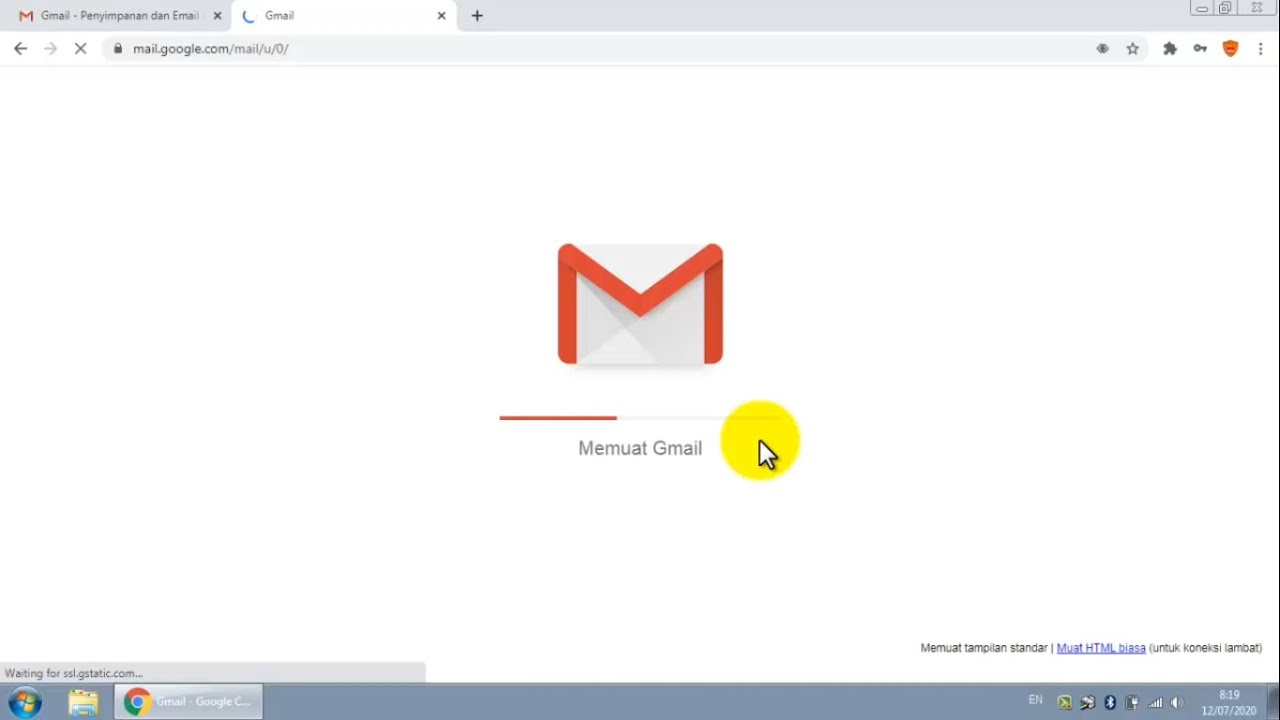Stop loading with the X button
This screenshot has width=1280, height=720.
click(81, 48)
